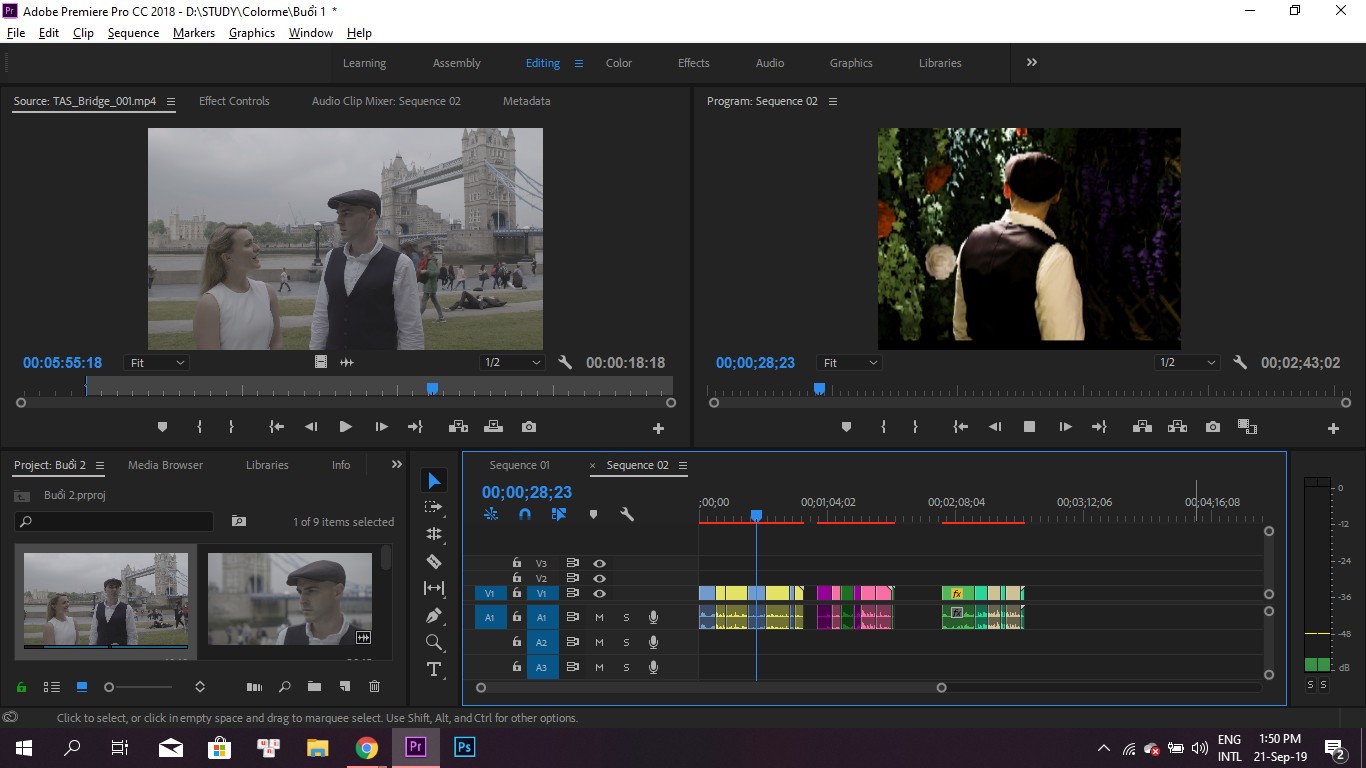The height and width of the screenshot is (768, 1366).
Task: Click the Source monitor playhead marker
Action: tap(432, 388)
